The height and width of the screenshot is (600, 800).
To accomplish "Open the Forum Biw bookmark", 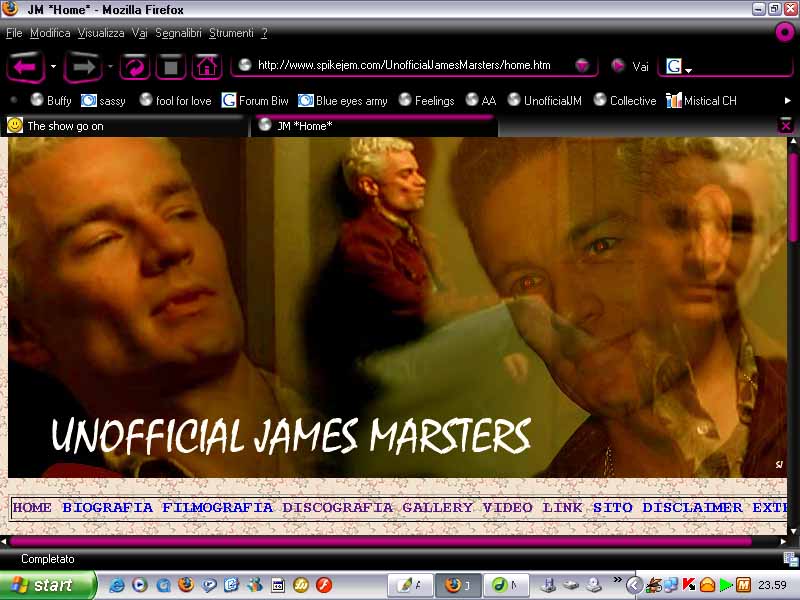I will coord(255,101).
